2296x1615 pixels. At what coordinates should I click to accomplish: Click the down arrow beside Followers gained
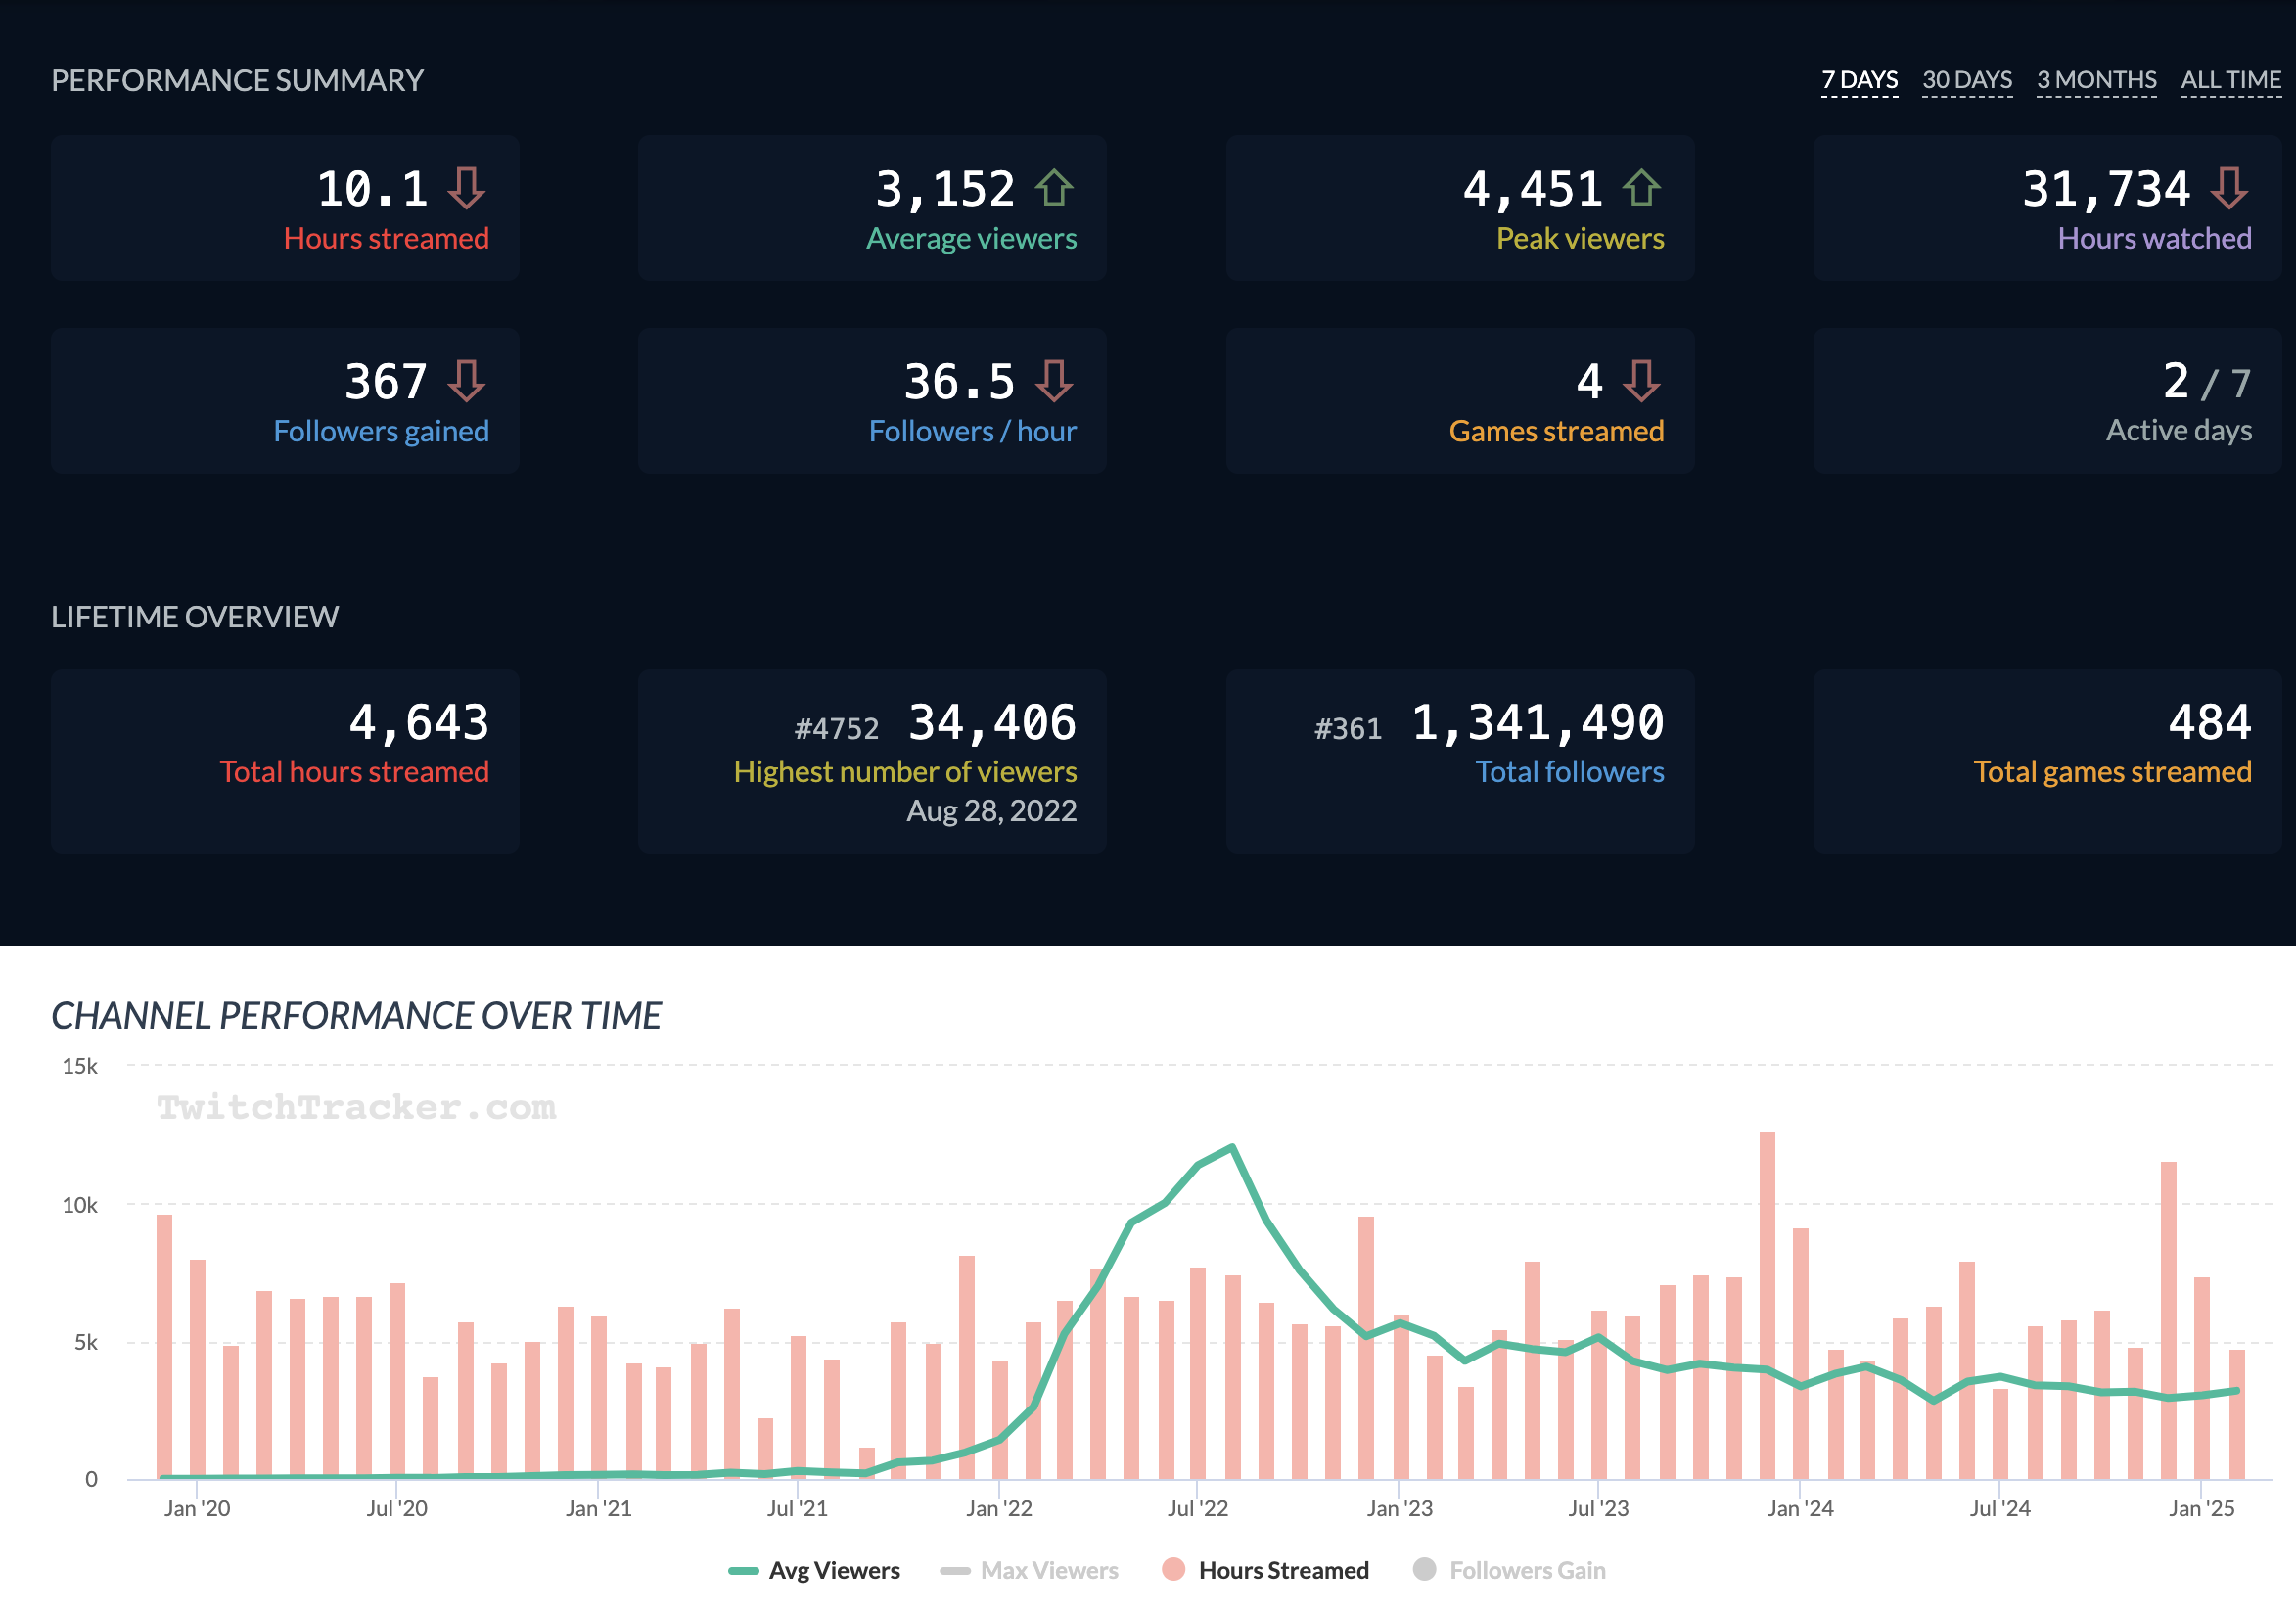click(466, 381)
